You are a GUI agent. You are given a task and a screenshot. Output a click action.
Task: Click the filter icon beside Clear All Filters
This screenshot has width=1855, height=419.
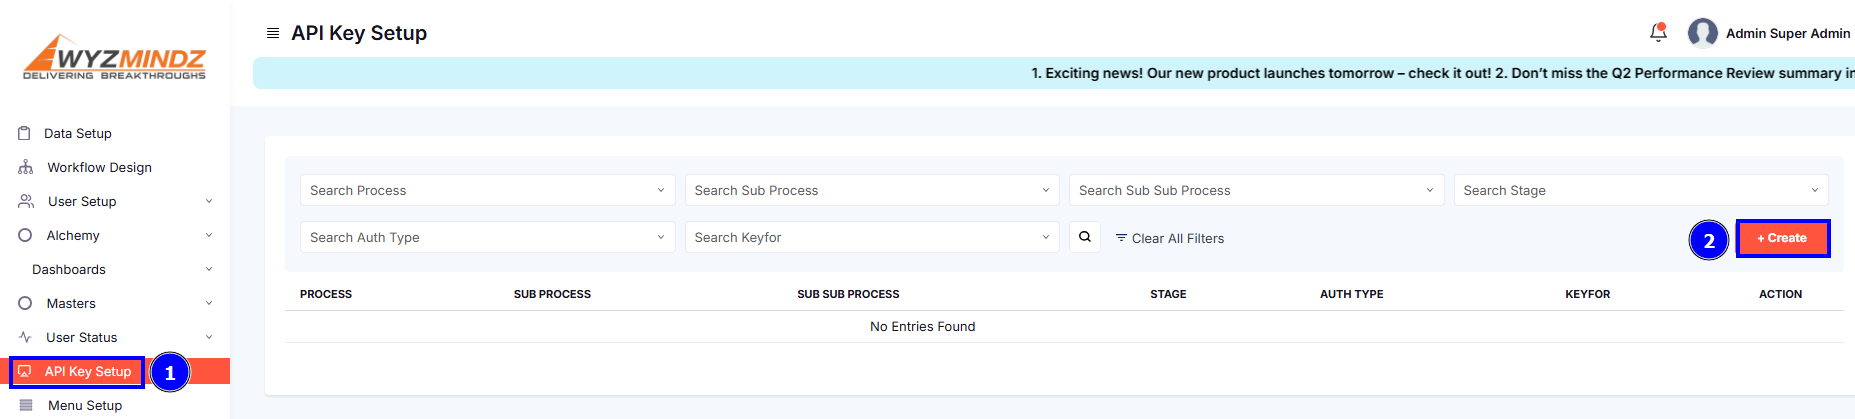pos(1121,238)
